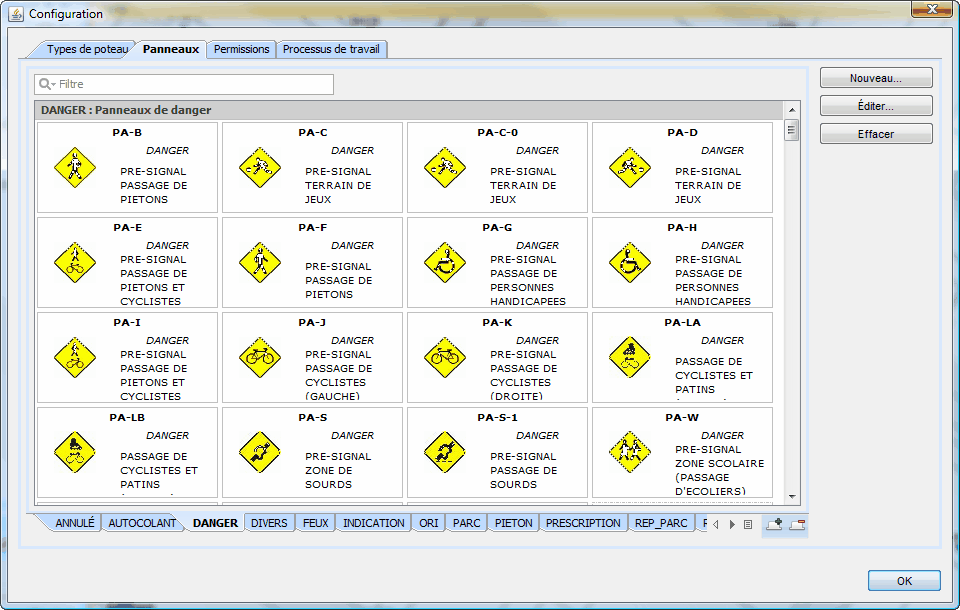Click the remove category tab icon

click(x=797, y=523)
